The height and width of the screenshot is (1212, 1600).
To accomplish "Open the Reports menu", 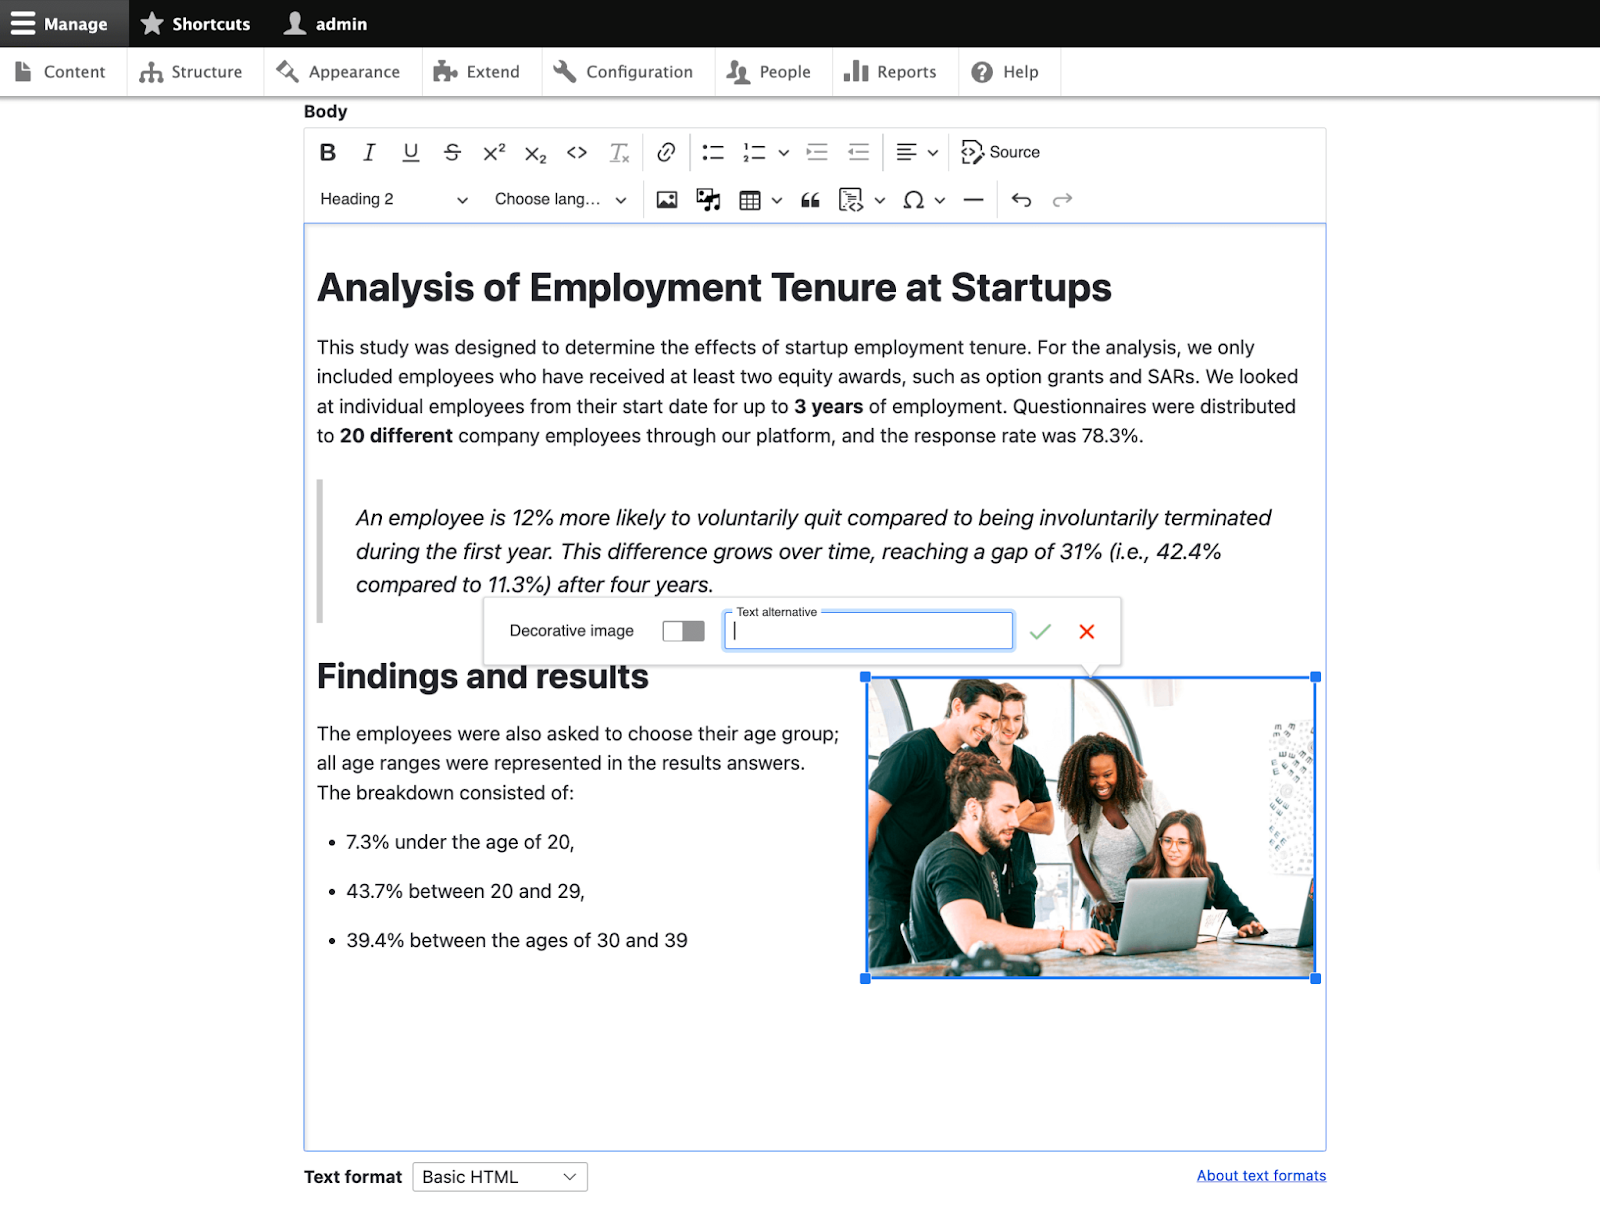I will (893, 71).
